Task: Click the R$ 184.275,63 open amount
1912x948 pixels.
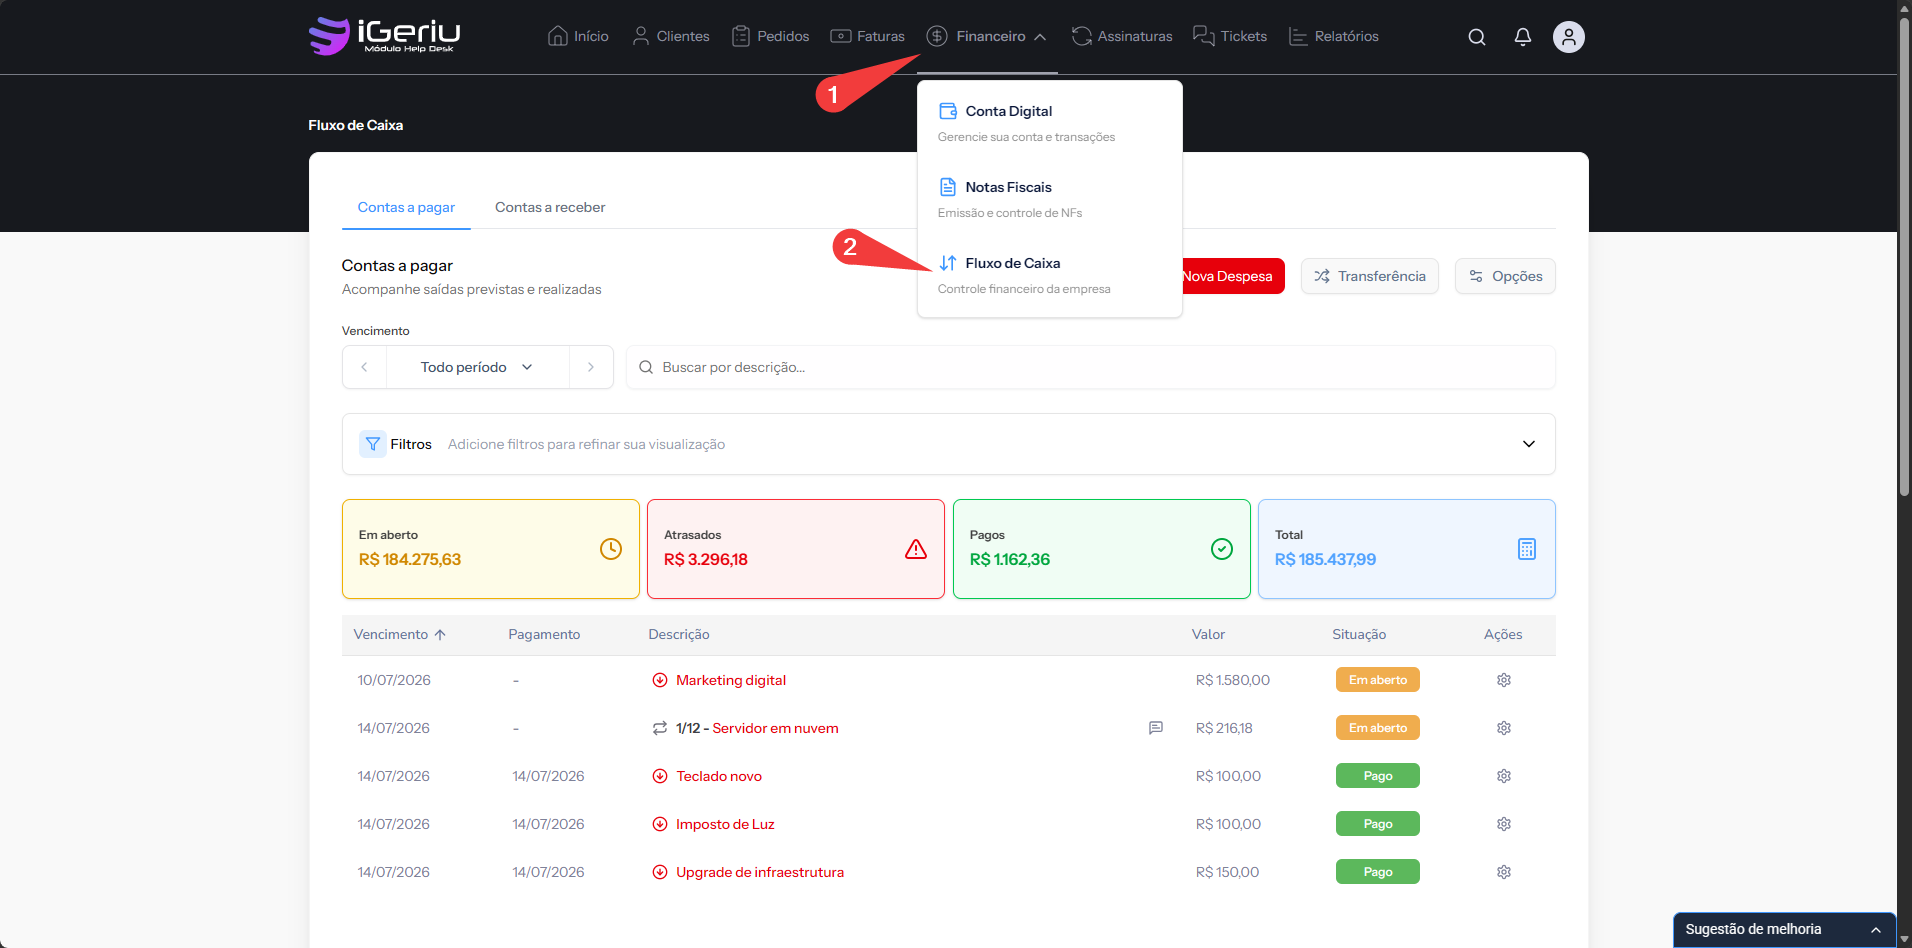Action: pos(410,559)
